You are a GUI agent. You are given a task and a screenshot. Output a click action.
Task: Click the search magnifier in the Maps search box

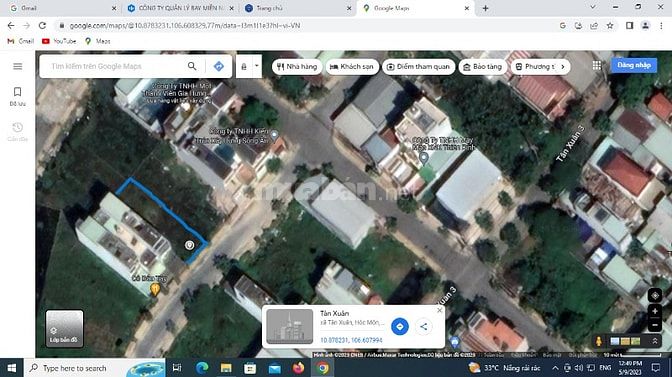192,66
